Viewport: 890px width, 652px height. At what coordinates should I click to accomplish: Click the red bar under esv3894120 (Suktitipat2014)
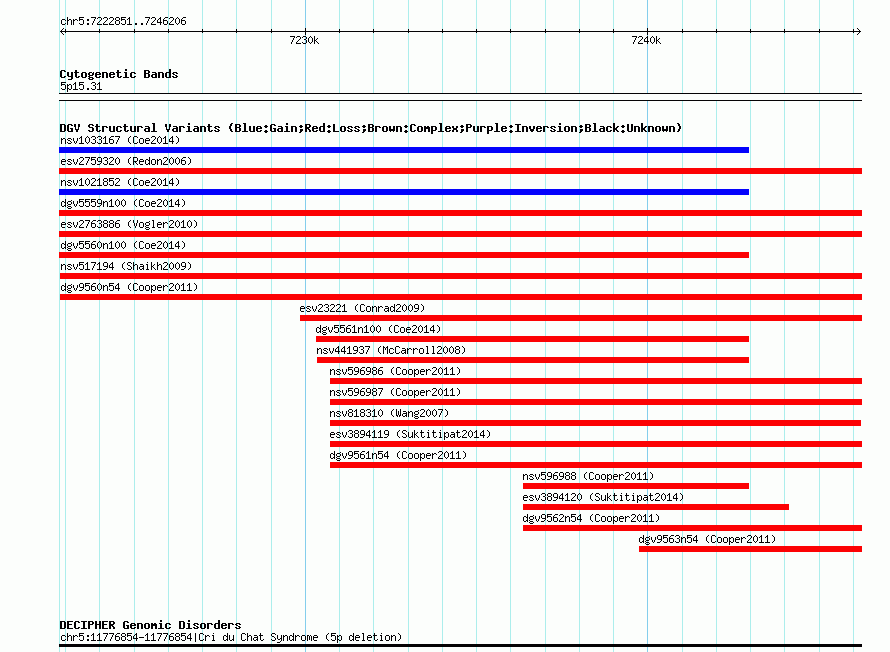(656, 507)
